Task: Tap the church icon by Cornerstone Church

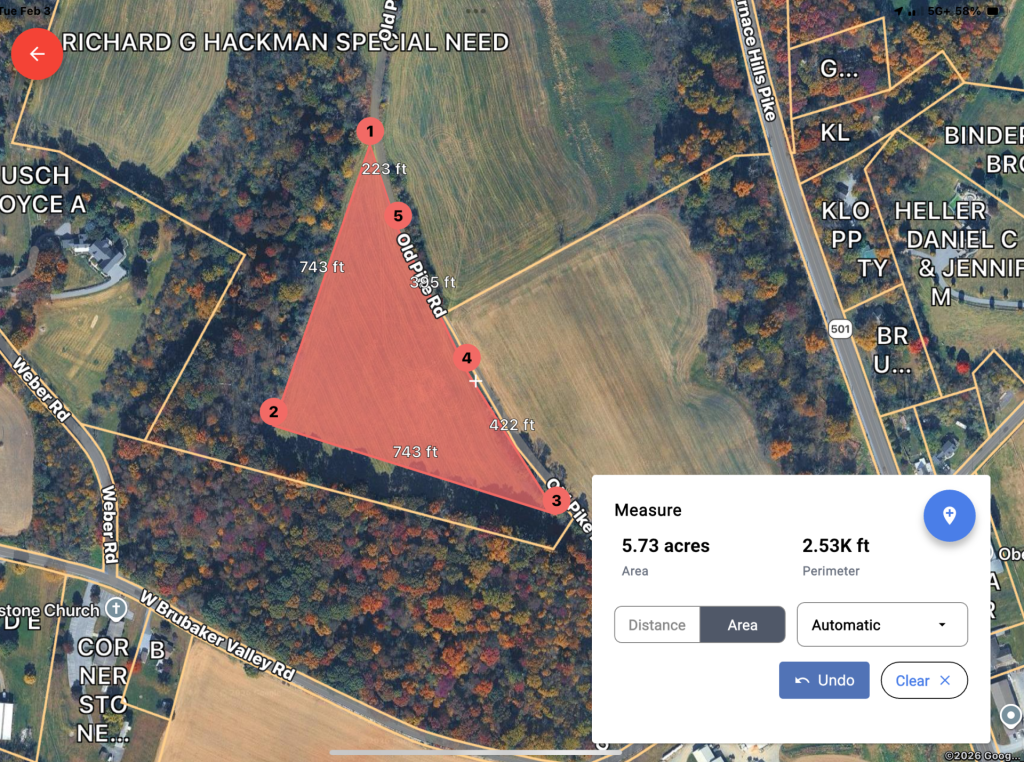Action: click(x=116, y=609)
